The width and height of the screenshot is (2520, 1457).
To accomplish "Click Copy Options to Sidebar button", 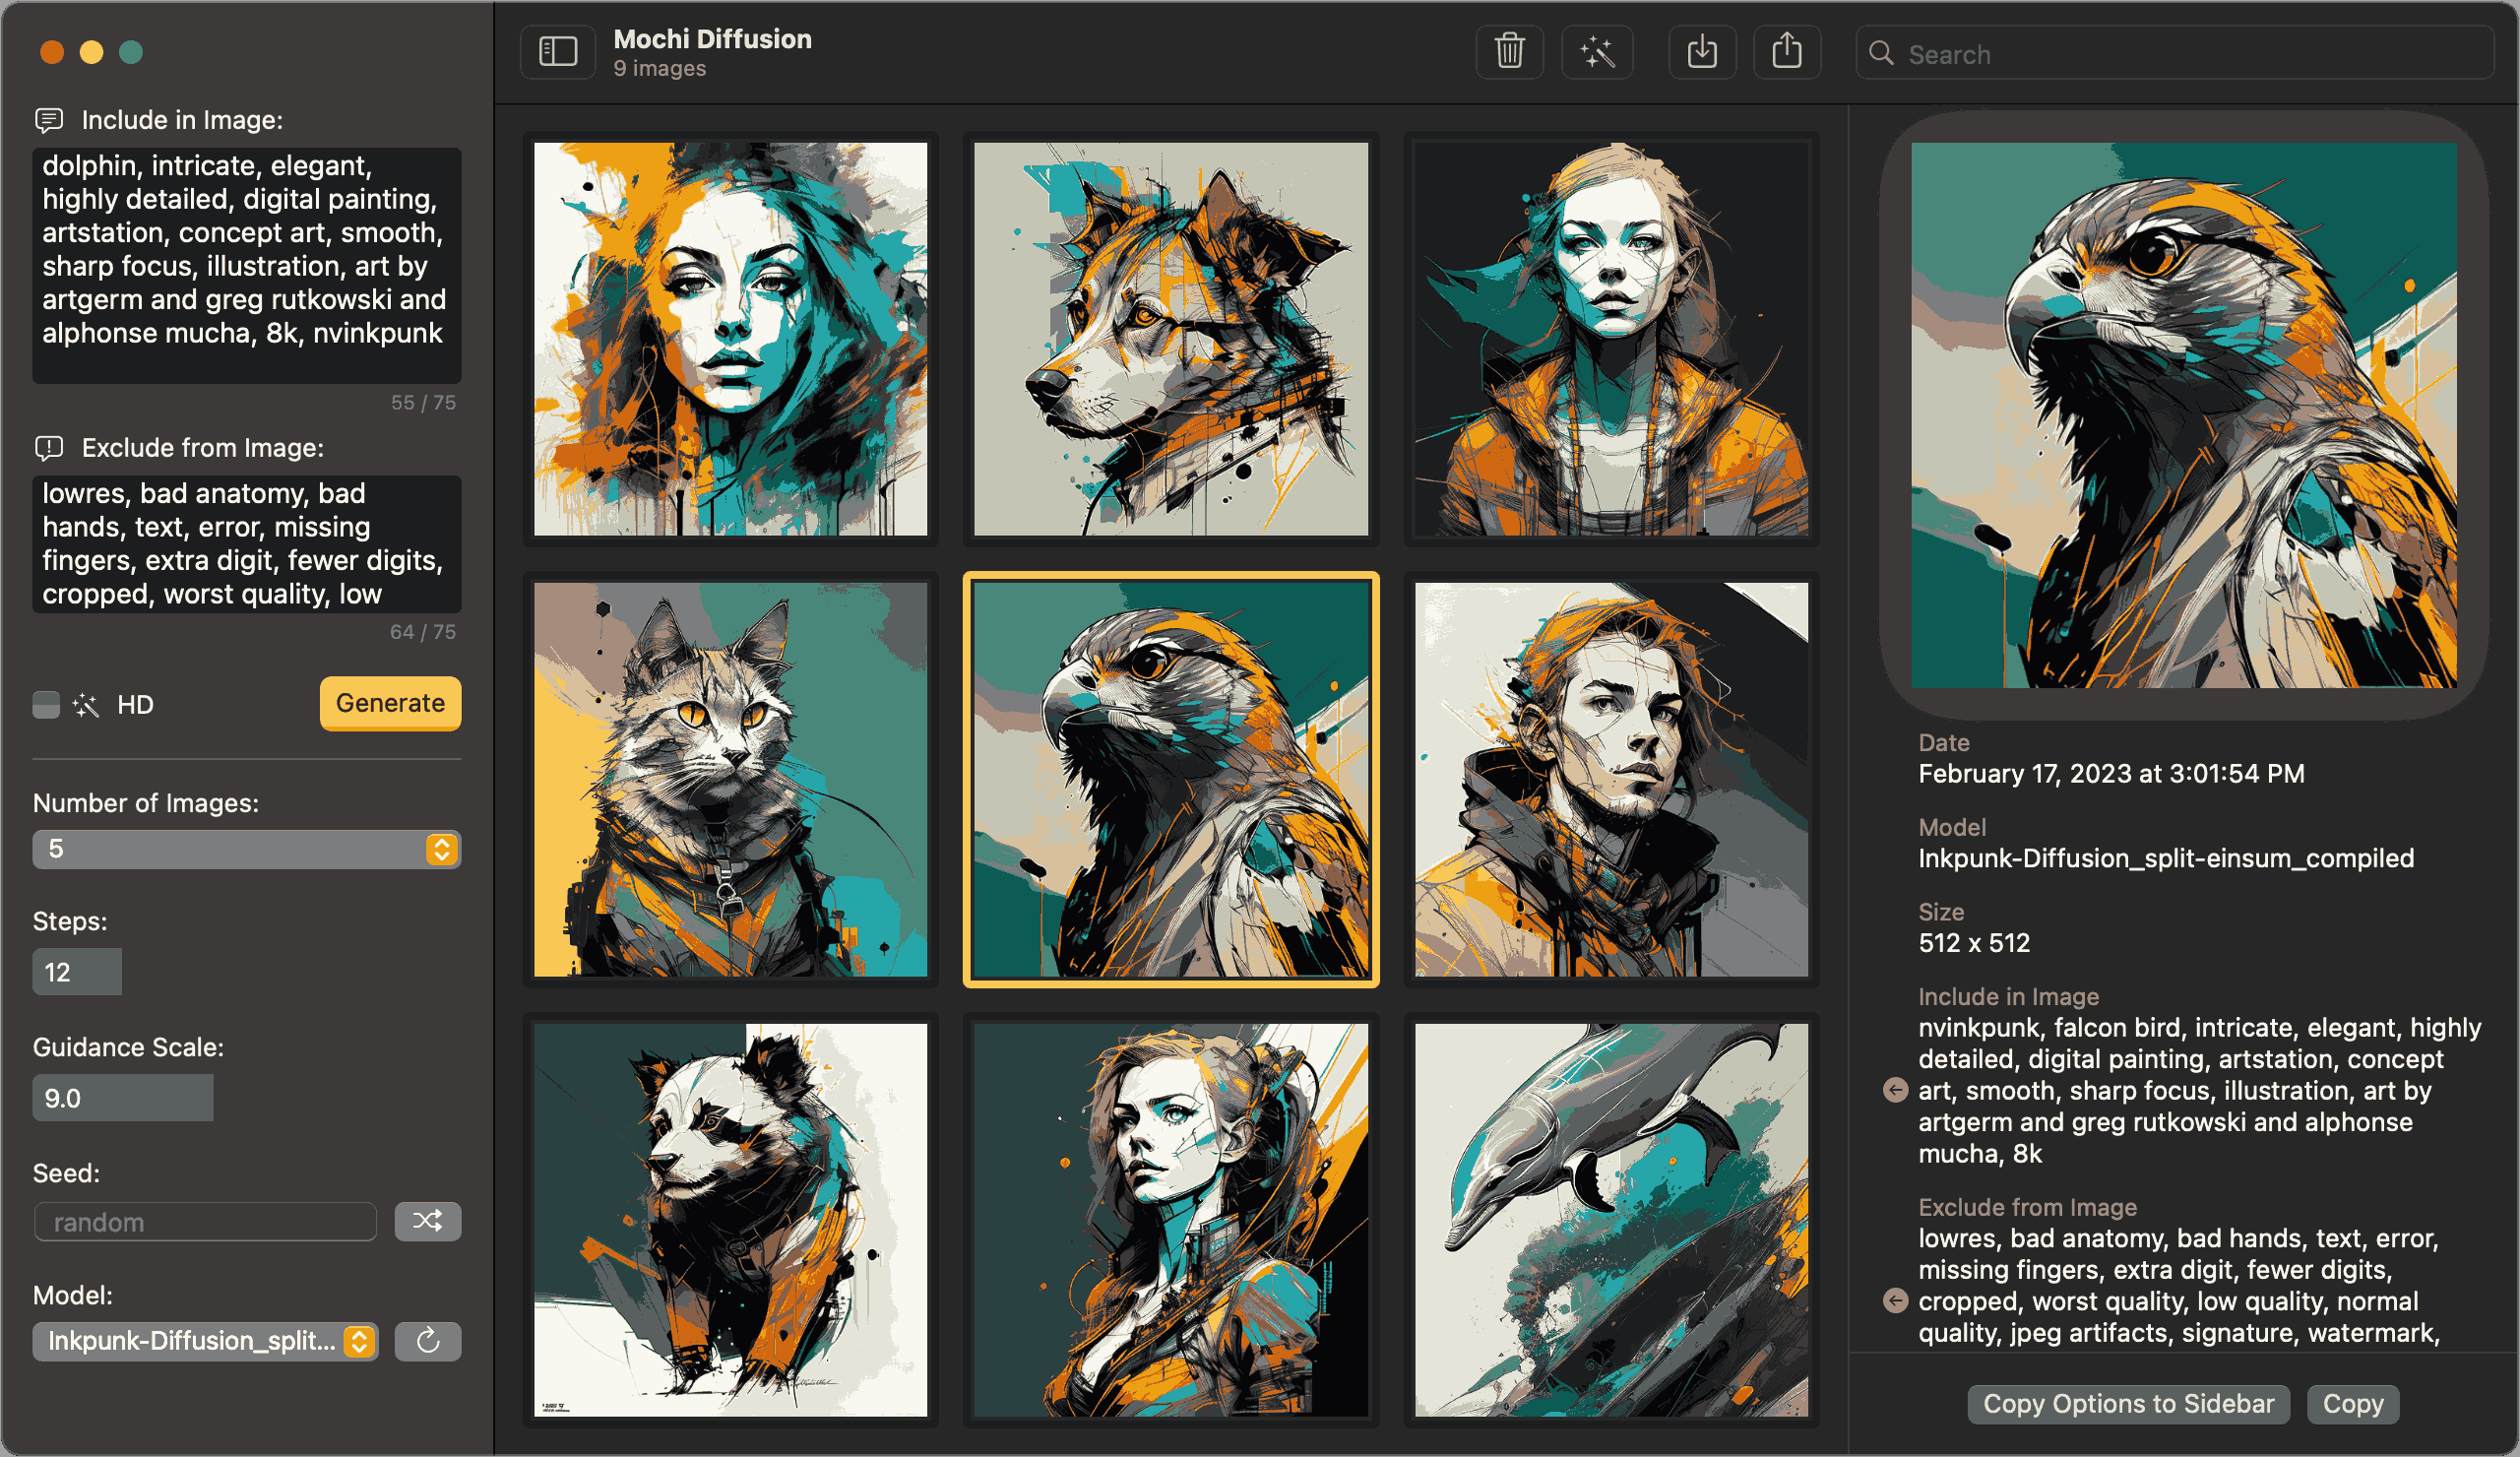I will coord(2128,1404).
